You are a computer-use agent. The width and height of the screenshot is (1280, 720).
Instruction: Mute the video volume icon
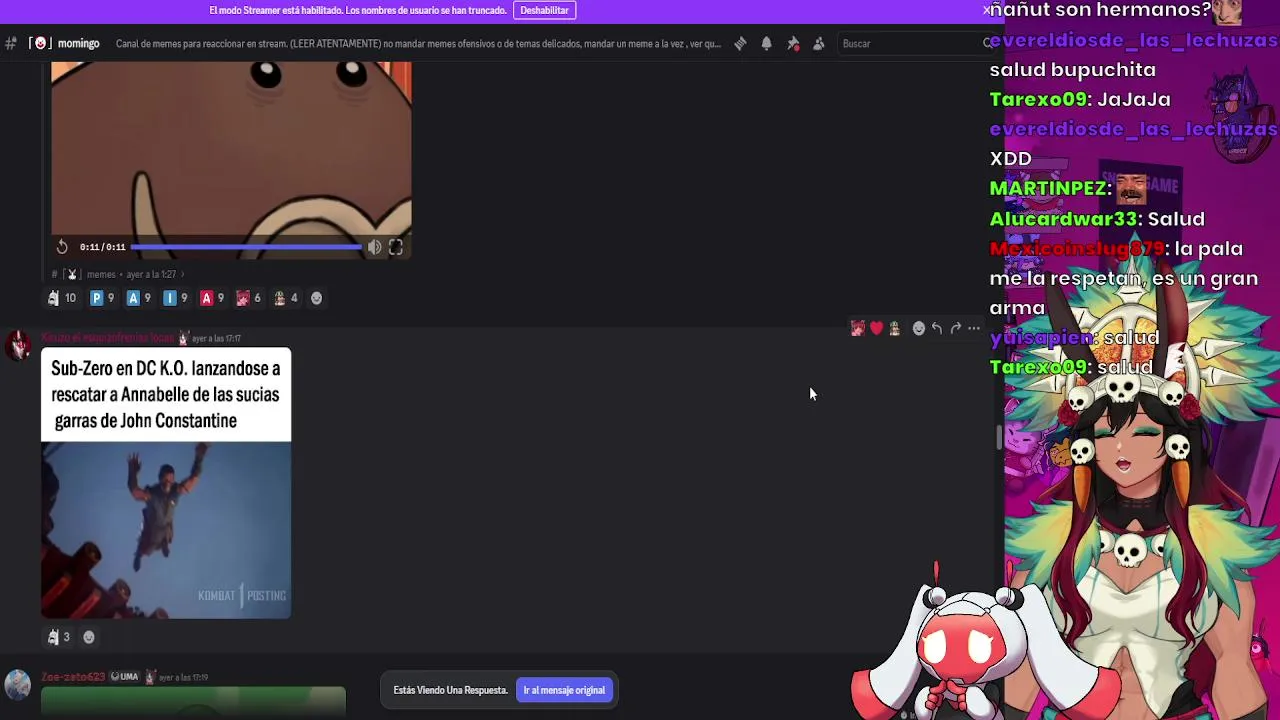pyautogui.click(x=374, y=247)
